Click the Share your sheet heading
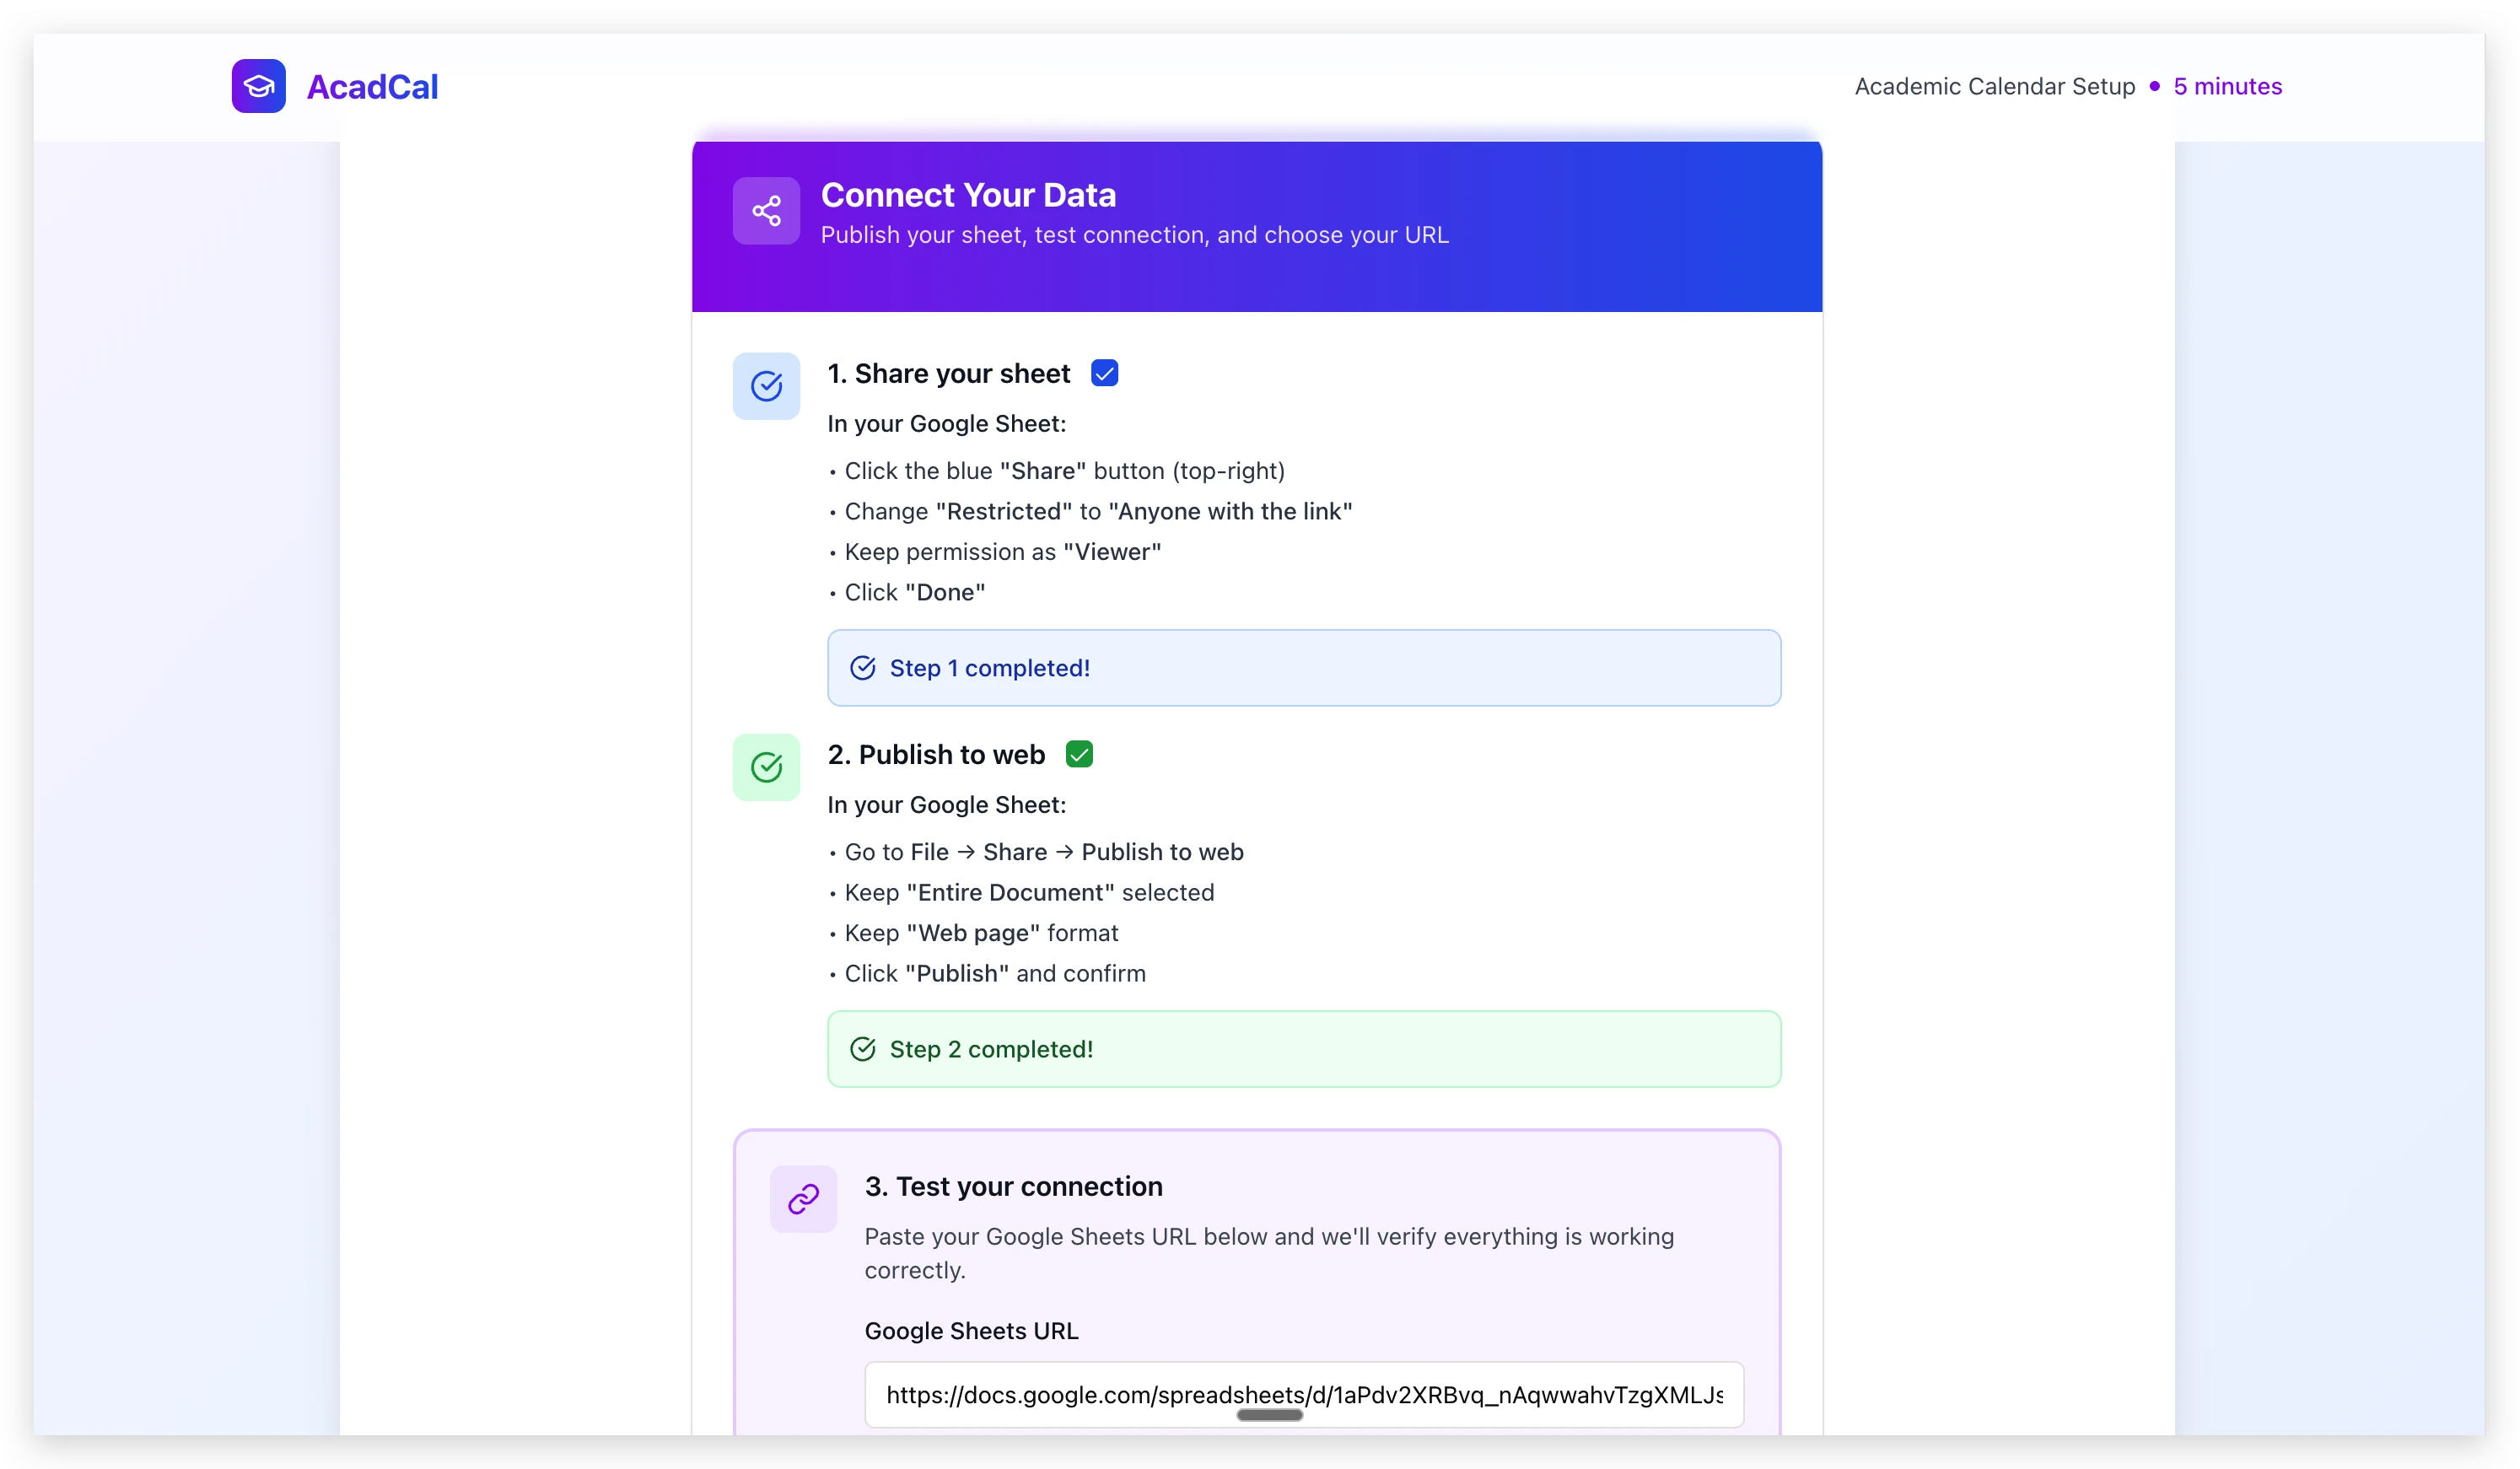The image size is (2520, 1469). pyautogui.click(x=949, y=373)
